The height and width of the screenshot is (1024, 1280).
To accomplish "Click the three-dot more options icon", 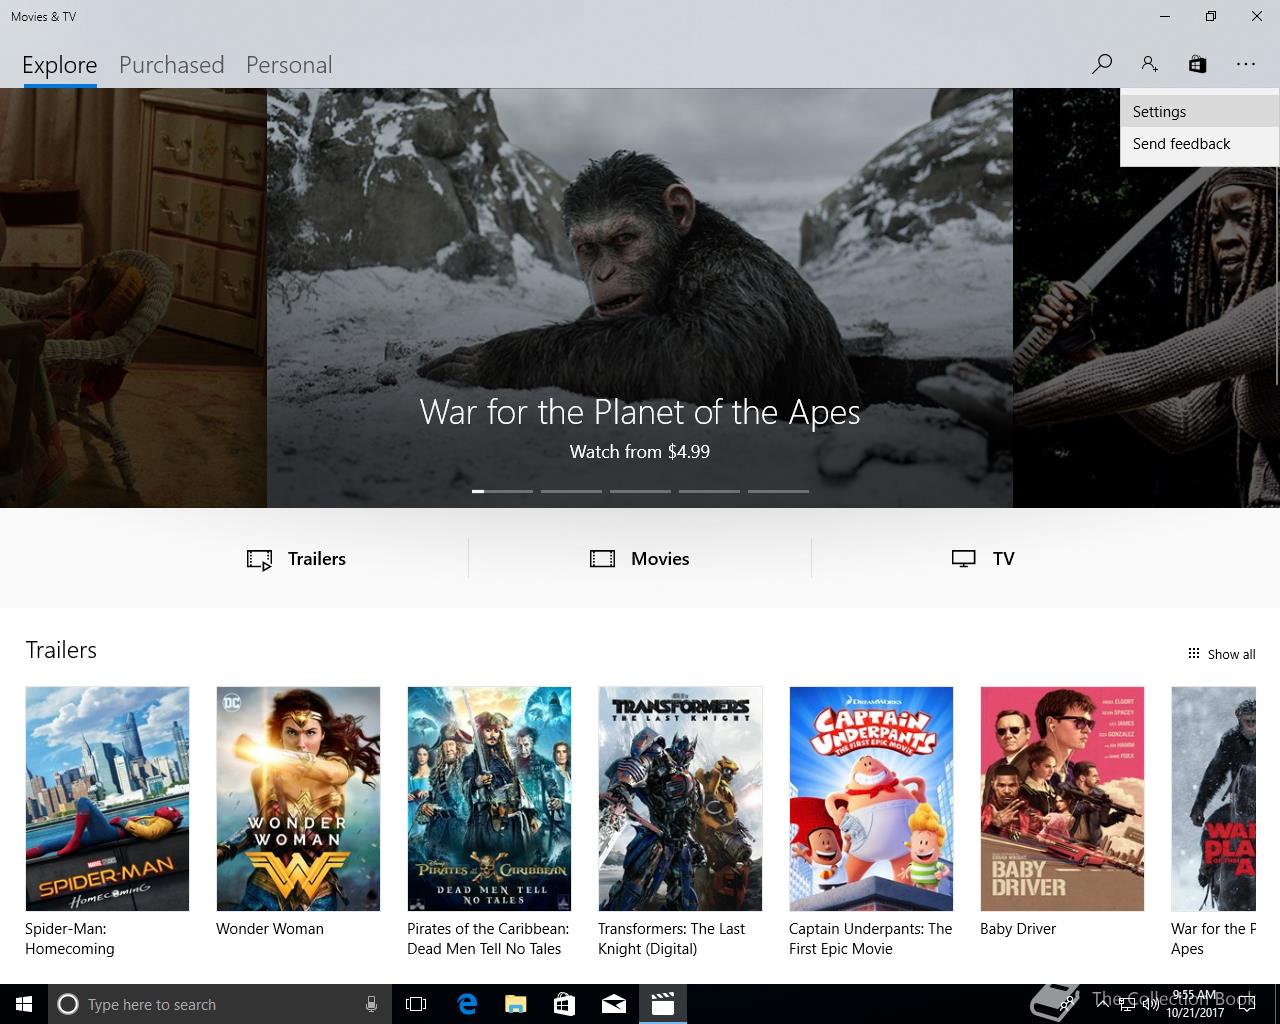I will click(1245, 64).
